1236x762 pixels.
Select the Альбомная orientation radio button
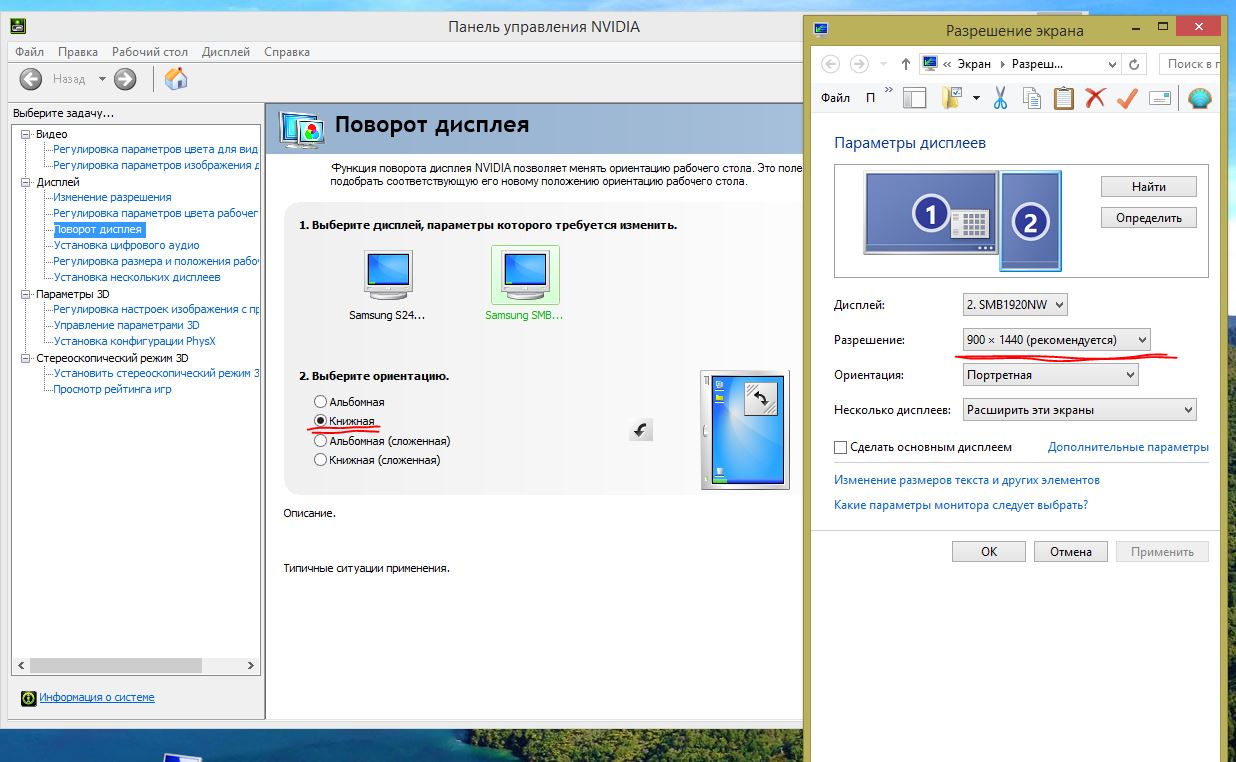[x=320, y=402]
